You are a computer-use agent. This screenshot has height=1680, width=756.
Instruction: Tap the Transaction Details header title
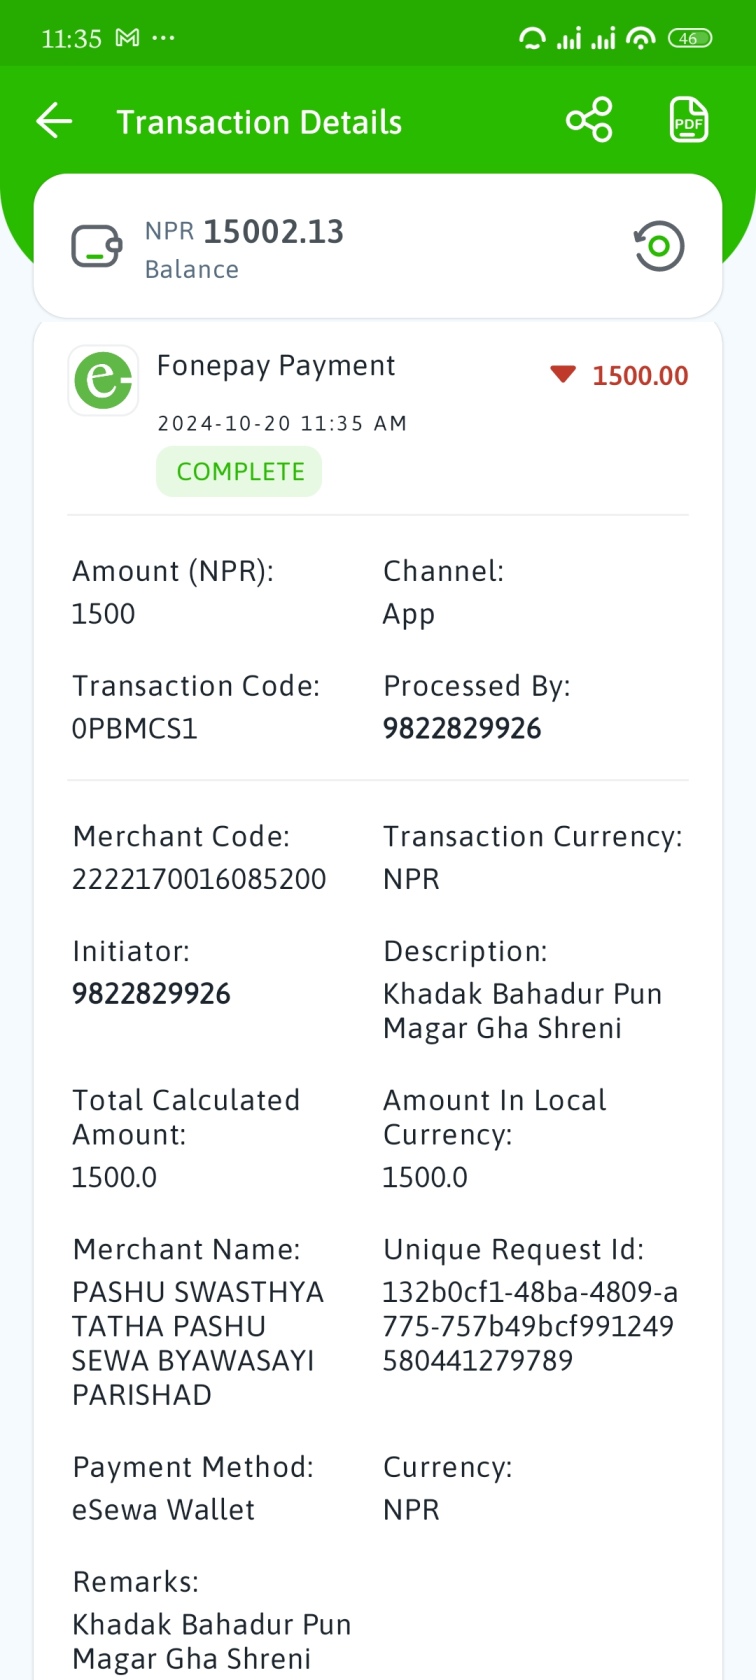pos(259,122)
